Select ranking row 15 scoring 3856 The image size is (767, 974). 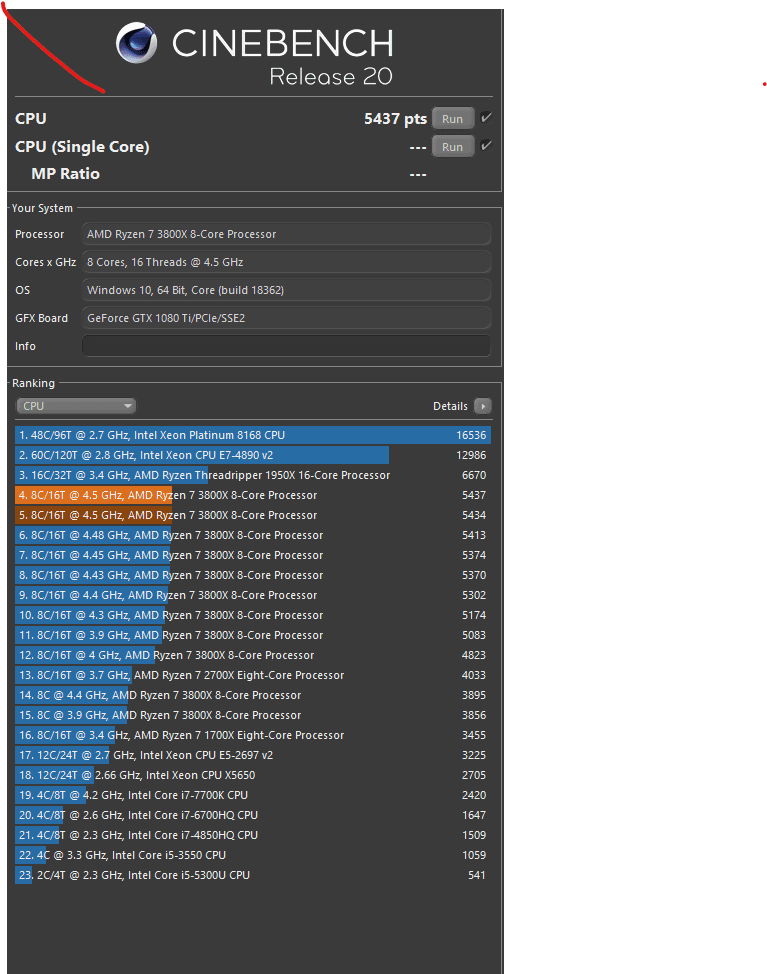pyautogui.click(x=253, y=715)
